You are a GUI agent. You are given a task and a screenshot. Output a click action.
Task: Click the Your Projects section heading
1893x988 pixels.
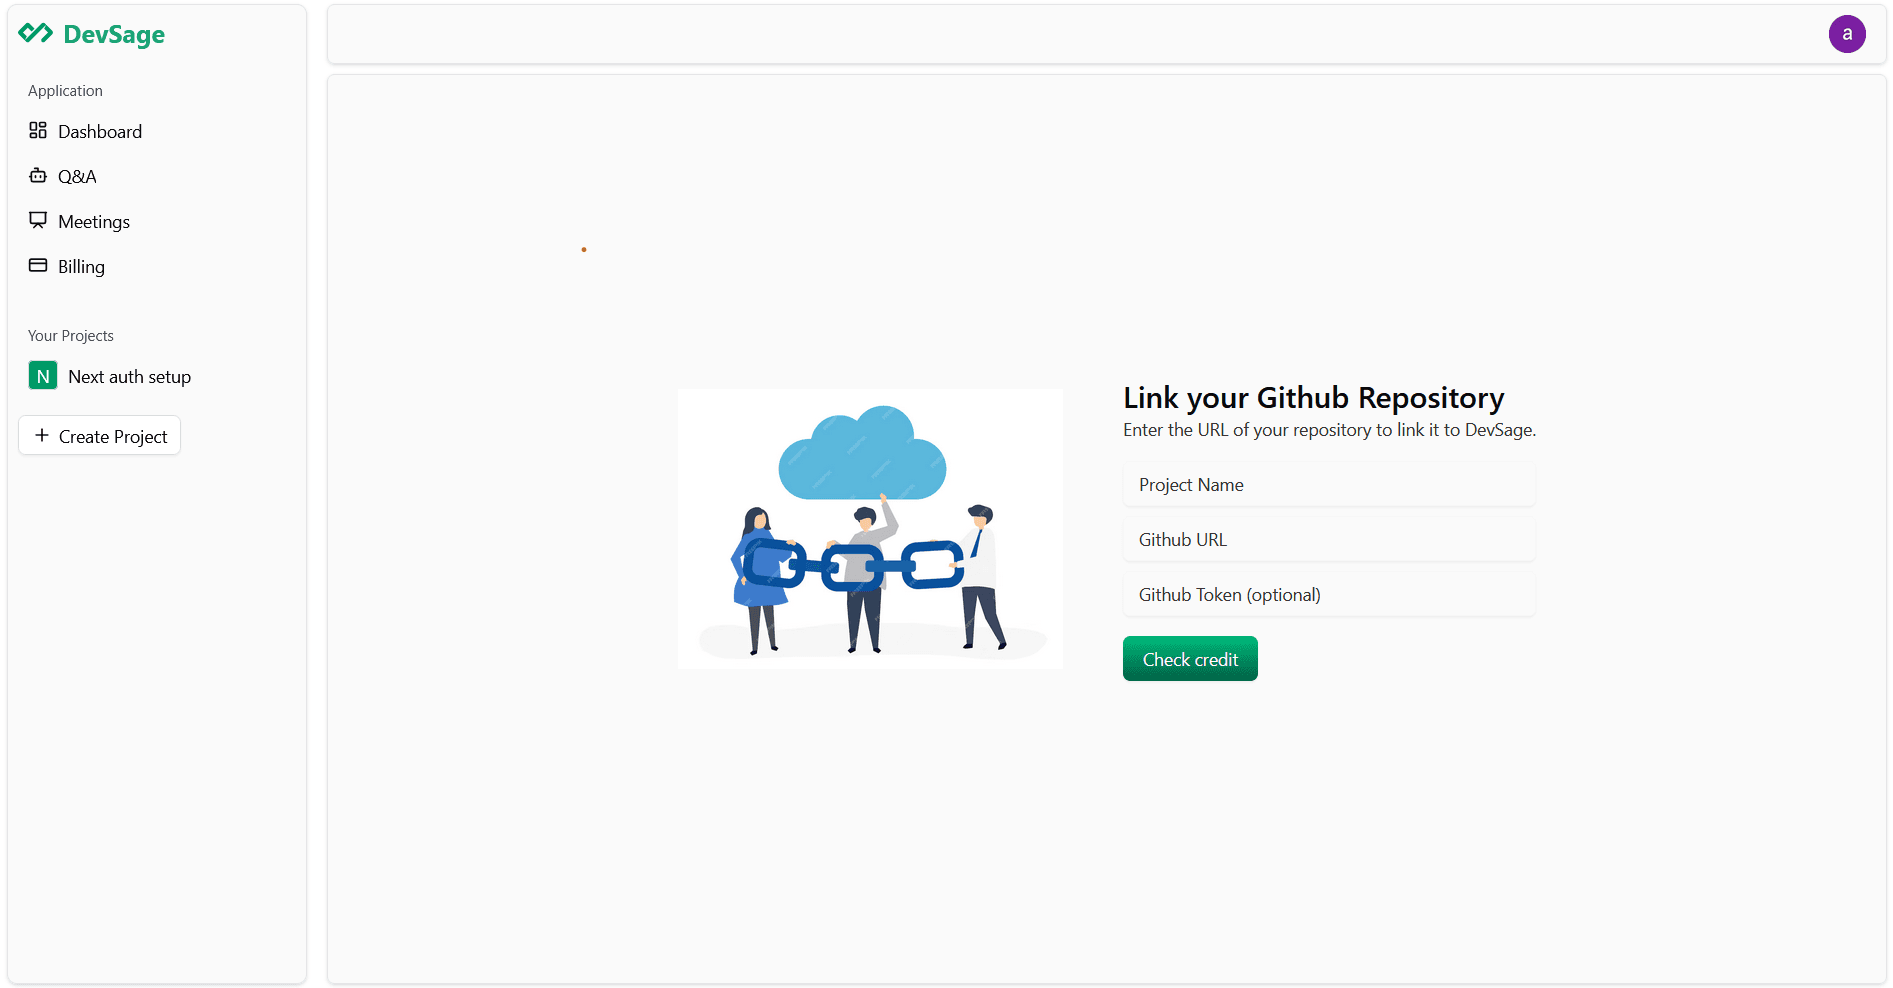click(x=70, y=335)
